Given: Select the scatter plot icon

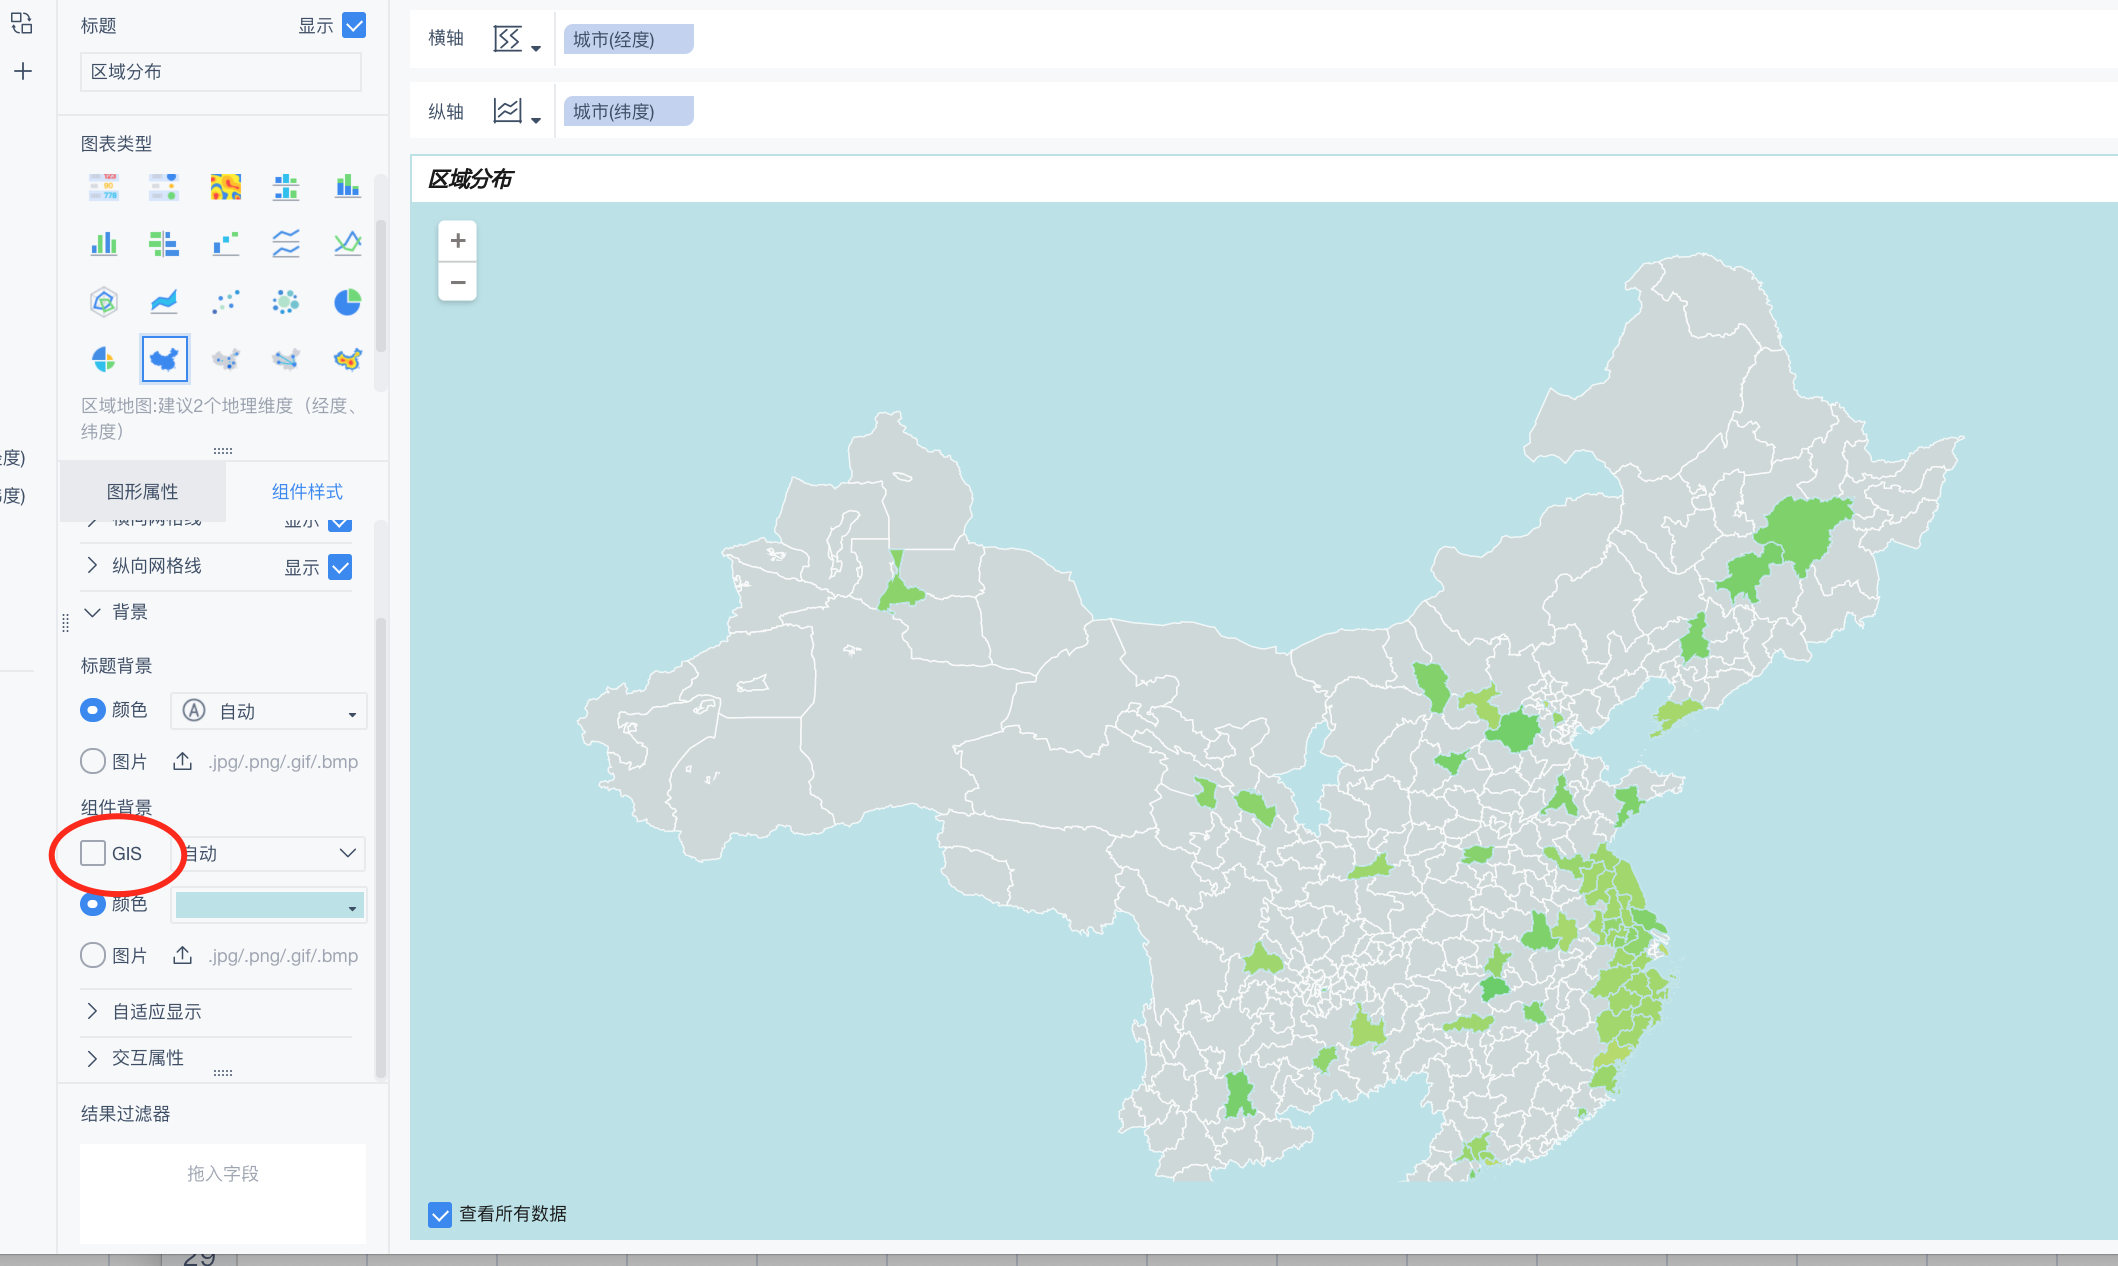Looking at the screenshot, I should (x=226, y=301).
